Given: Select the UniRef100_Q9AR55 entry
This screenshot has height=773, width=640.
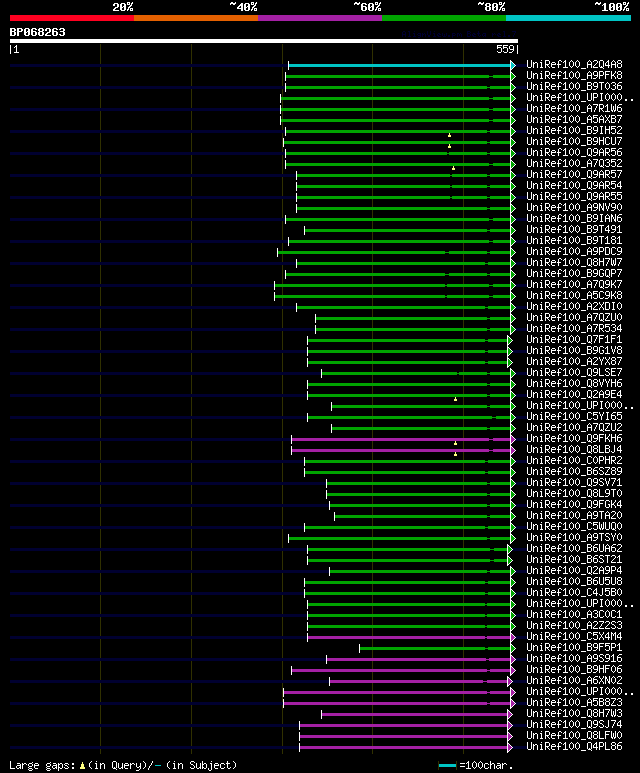Looking at the screenshot, I should pyautogui.click(x=574, y=197).
